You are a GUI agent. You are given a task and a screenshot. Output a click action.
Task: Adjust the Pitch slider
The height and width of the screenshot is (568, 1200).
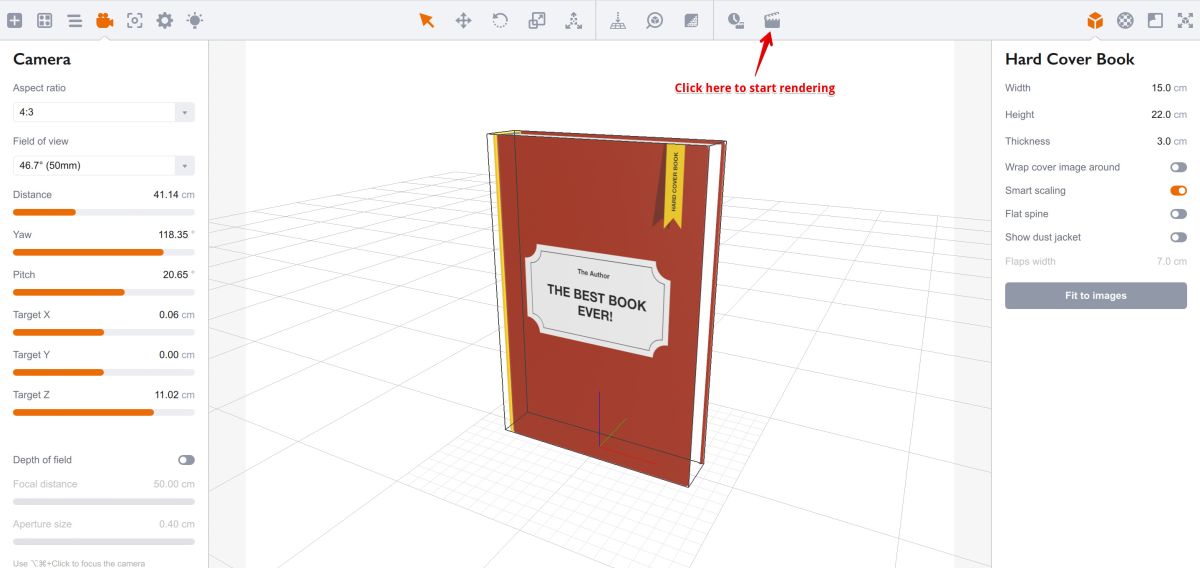[x=104, y=292]
